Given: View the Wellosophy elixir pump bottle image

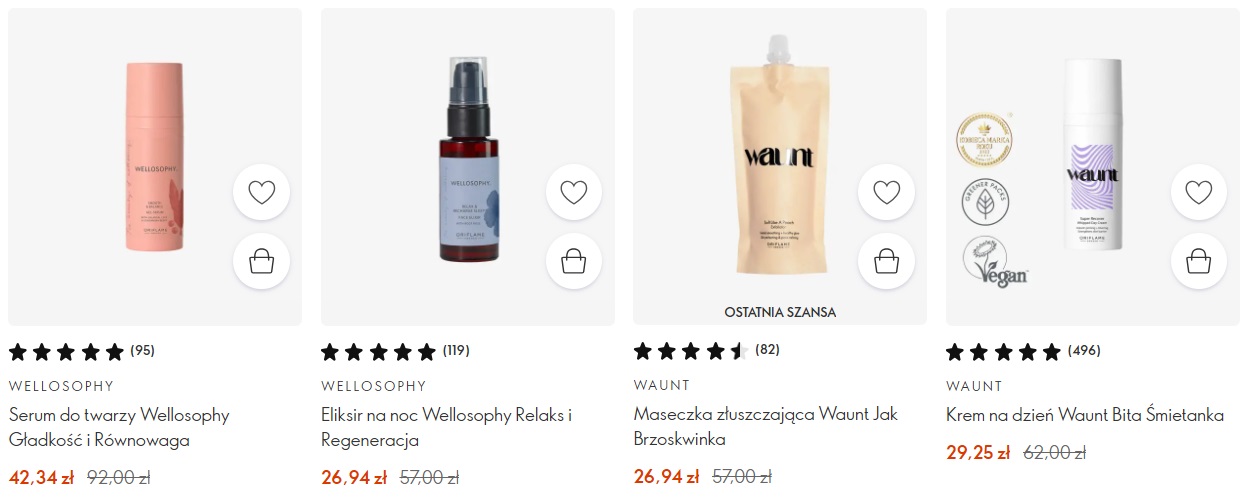Looking at the screenshot, I should (x=468, y=158).
